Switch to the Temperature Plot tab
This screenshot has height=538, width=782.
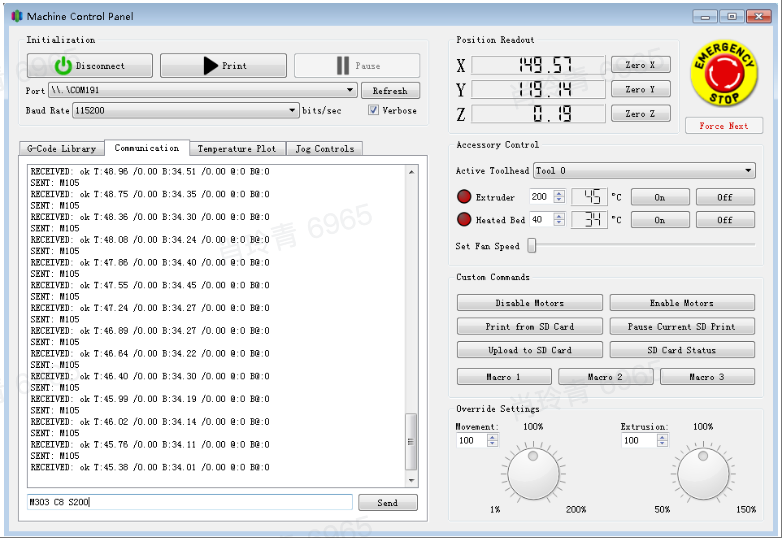coord(236,149)
